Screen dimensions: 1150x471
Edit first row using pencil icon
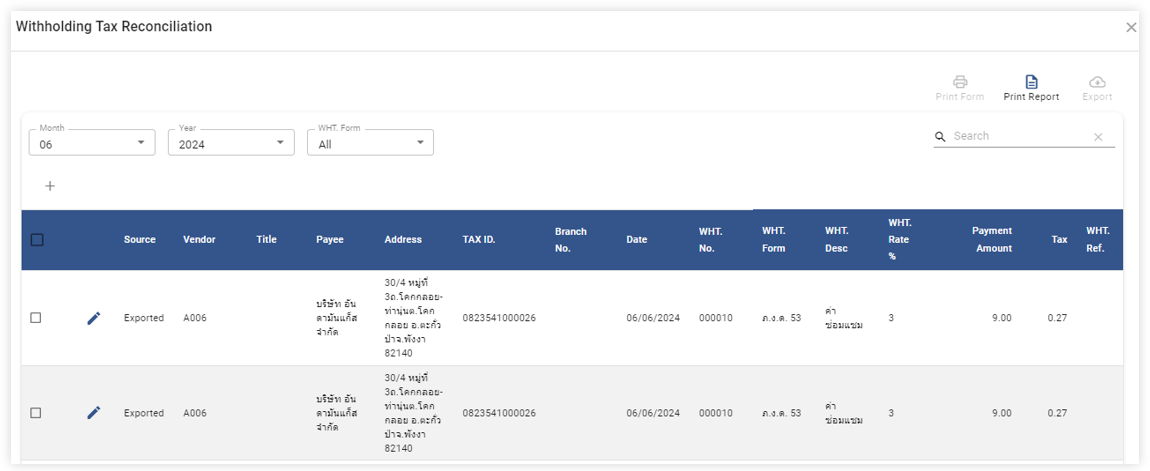[94, 318]
